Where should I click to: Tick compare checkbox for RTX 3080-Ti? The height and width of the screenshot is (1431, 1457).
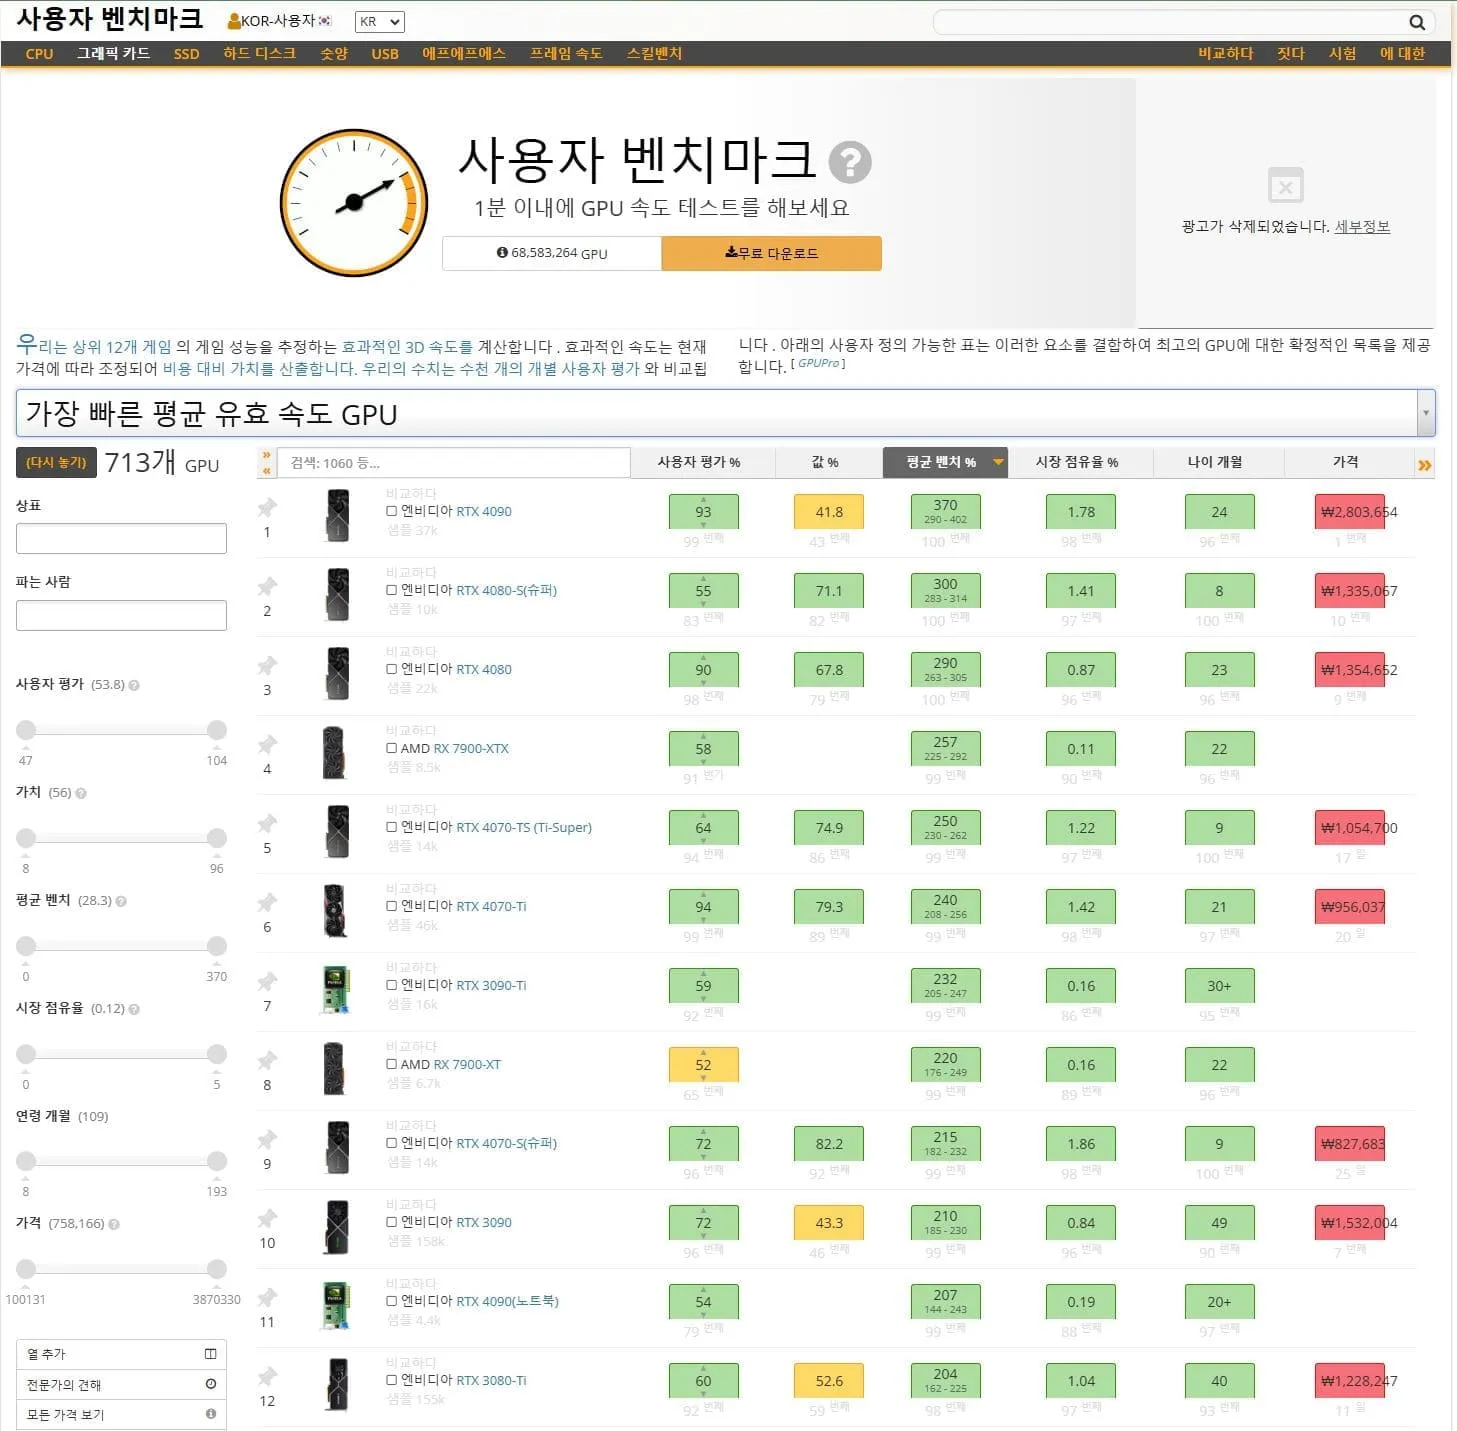click(391, 1380)
